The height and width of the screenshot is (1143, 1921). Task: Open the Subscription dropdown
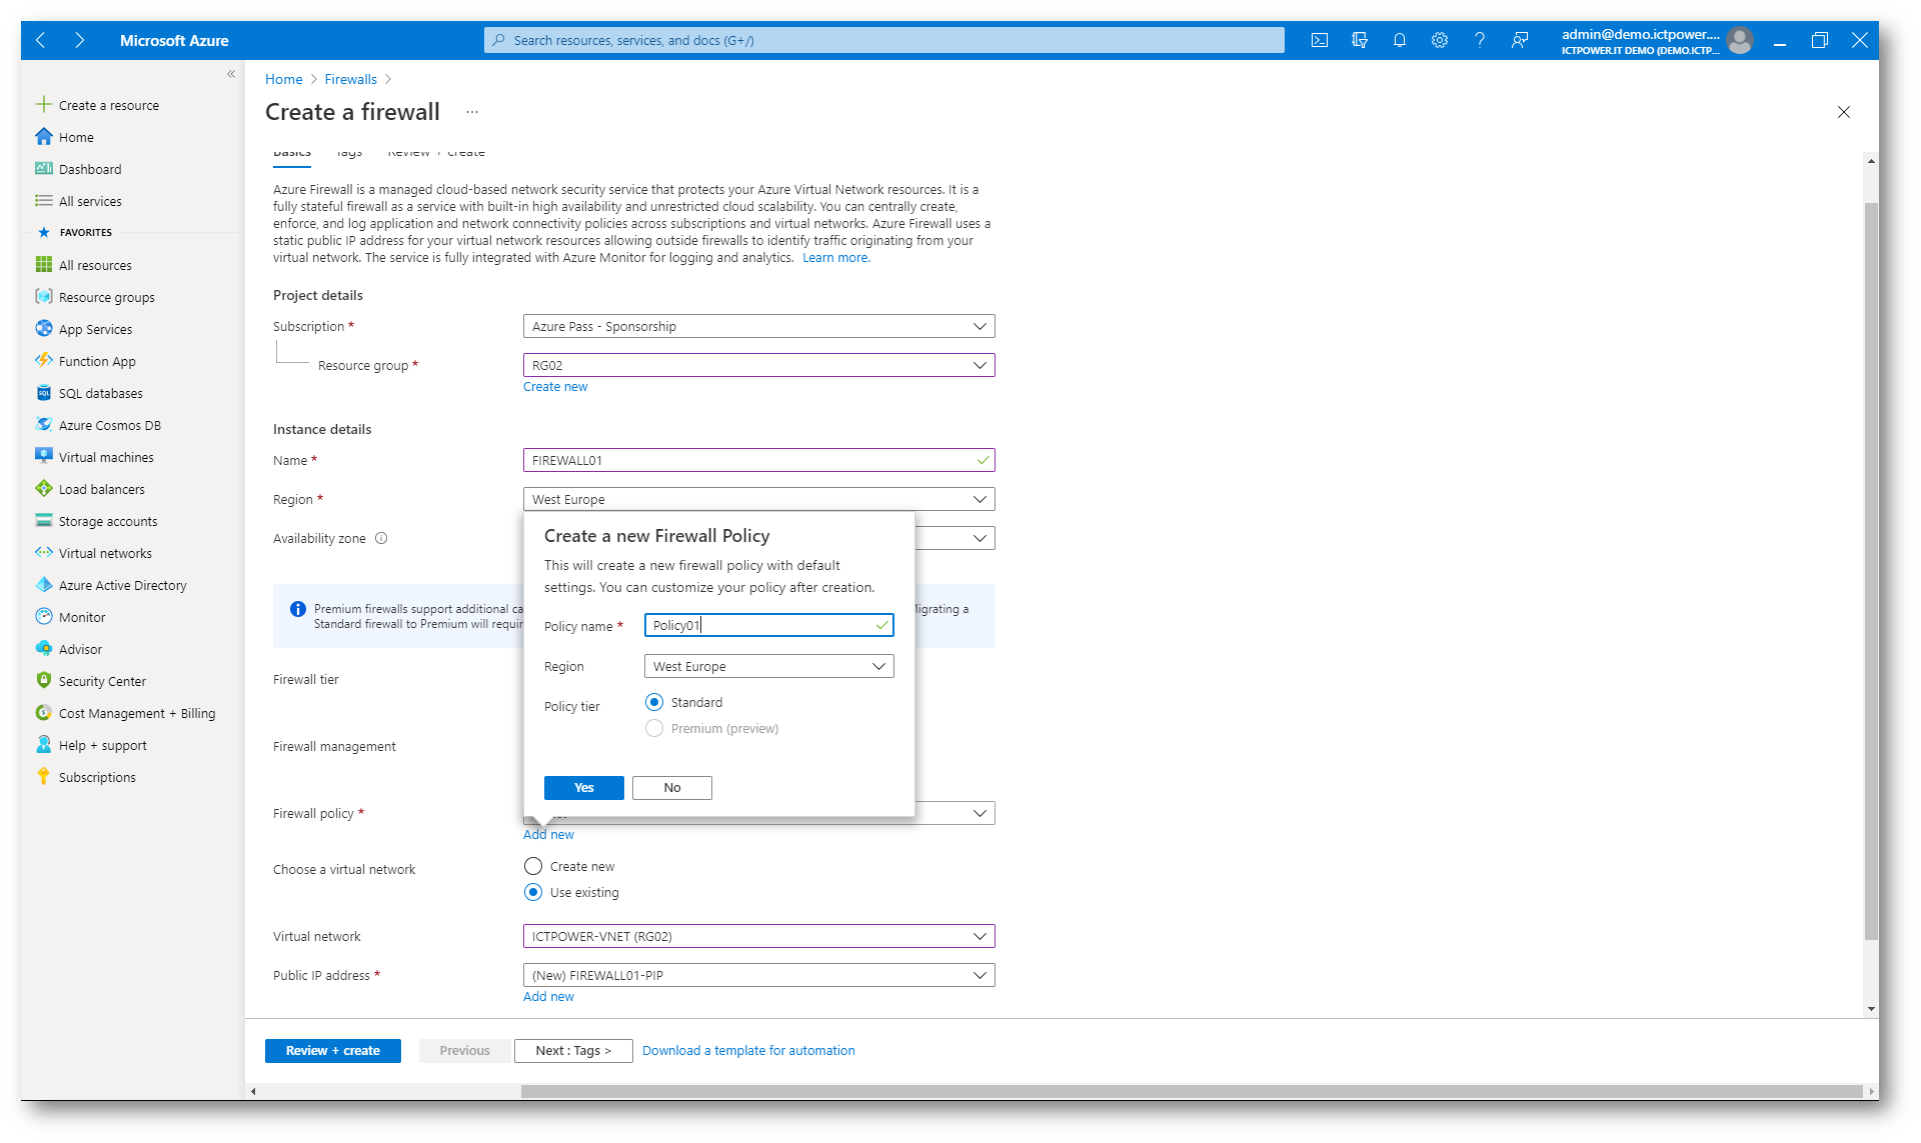click(x=759, y=327)
